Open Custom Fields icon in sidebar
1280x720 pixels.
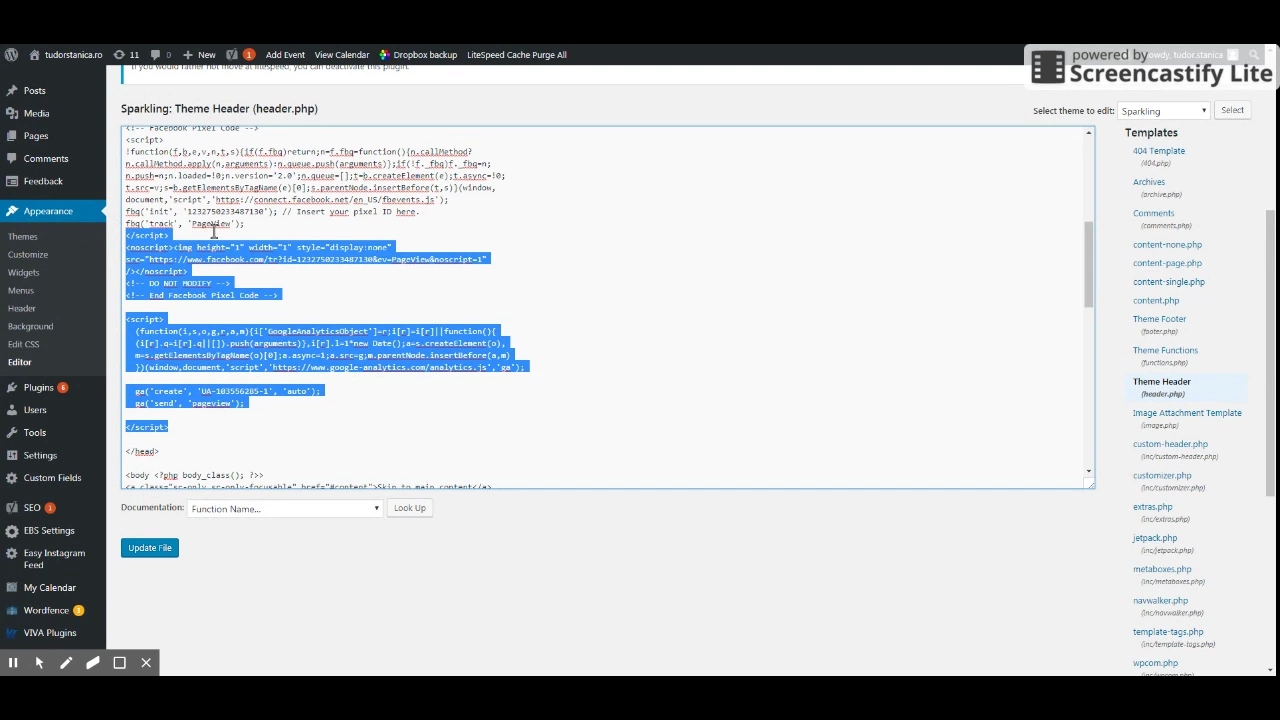click(12, 478)
